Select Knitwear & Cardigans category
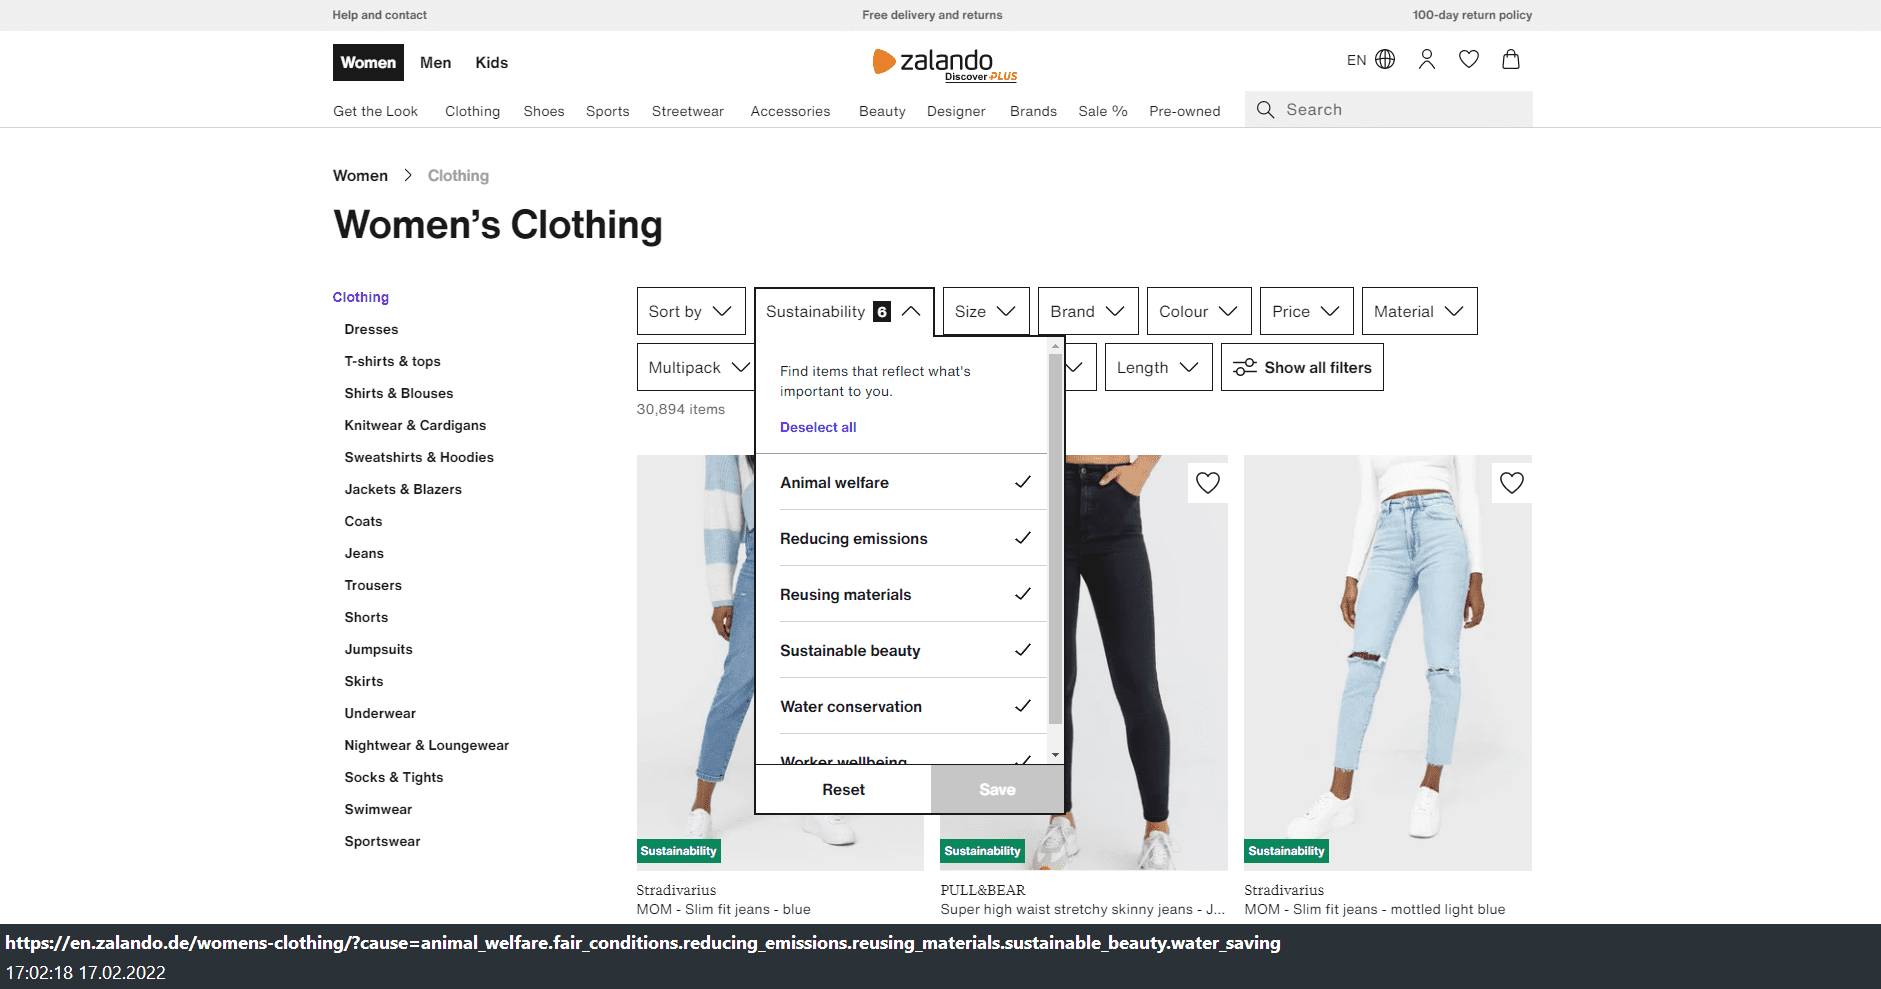 click(x=415, y=425)
